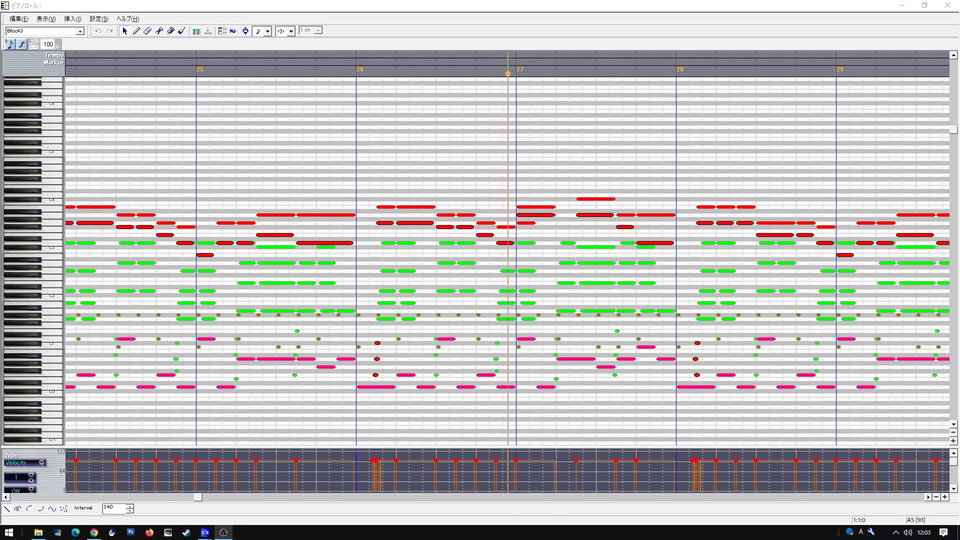Click the teal columns toolbar icon
Screen dimensions: 960x540
pos(196,31)
